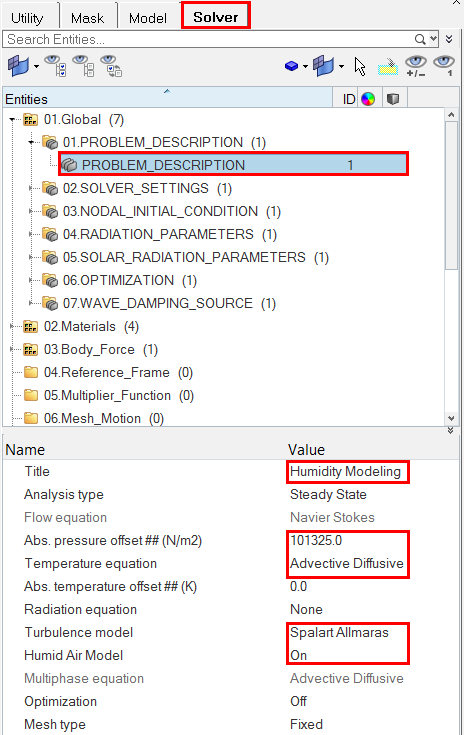Click the color wheel column header
This screenshot has width=464, height=735.
[368, 99]
